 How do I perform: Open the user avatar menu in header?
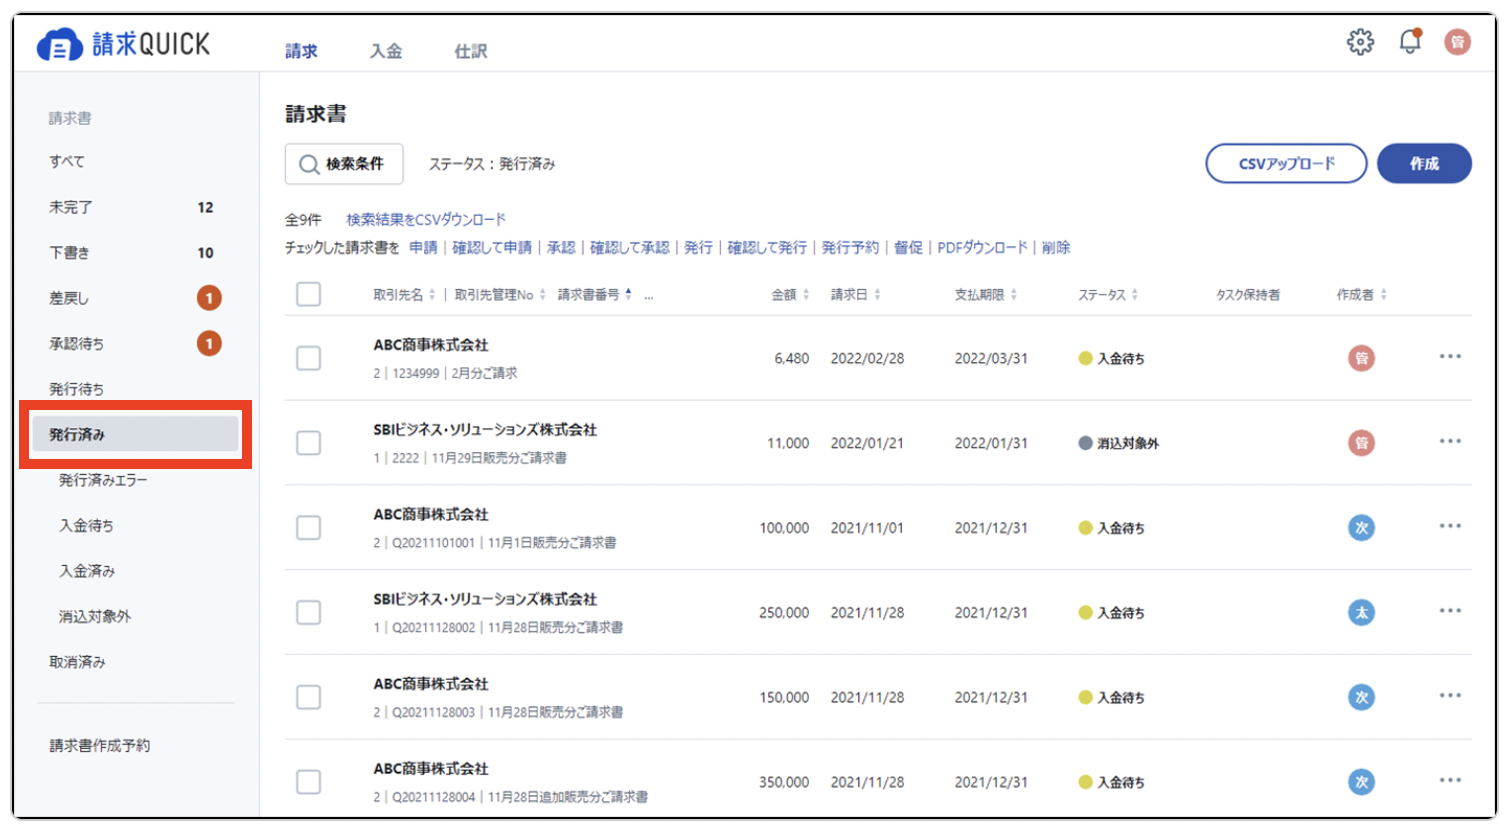pyautogui.click(x=1457, y=42)
